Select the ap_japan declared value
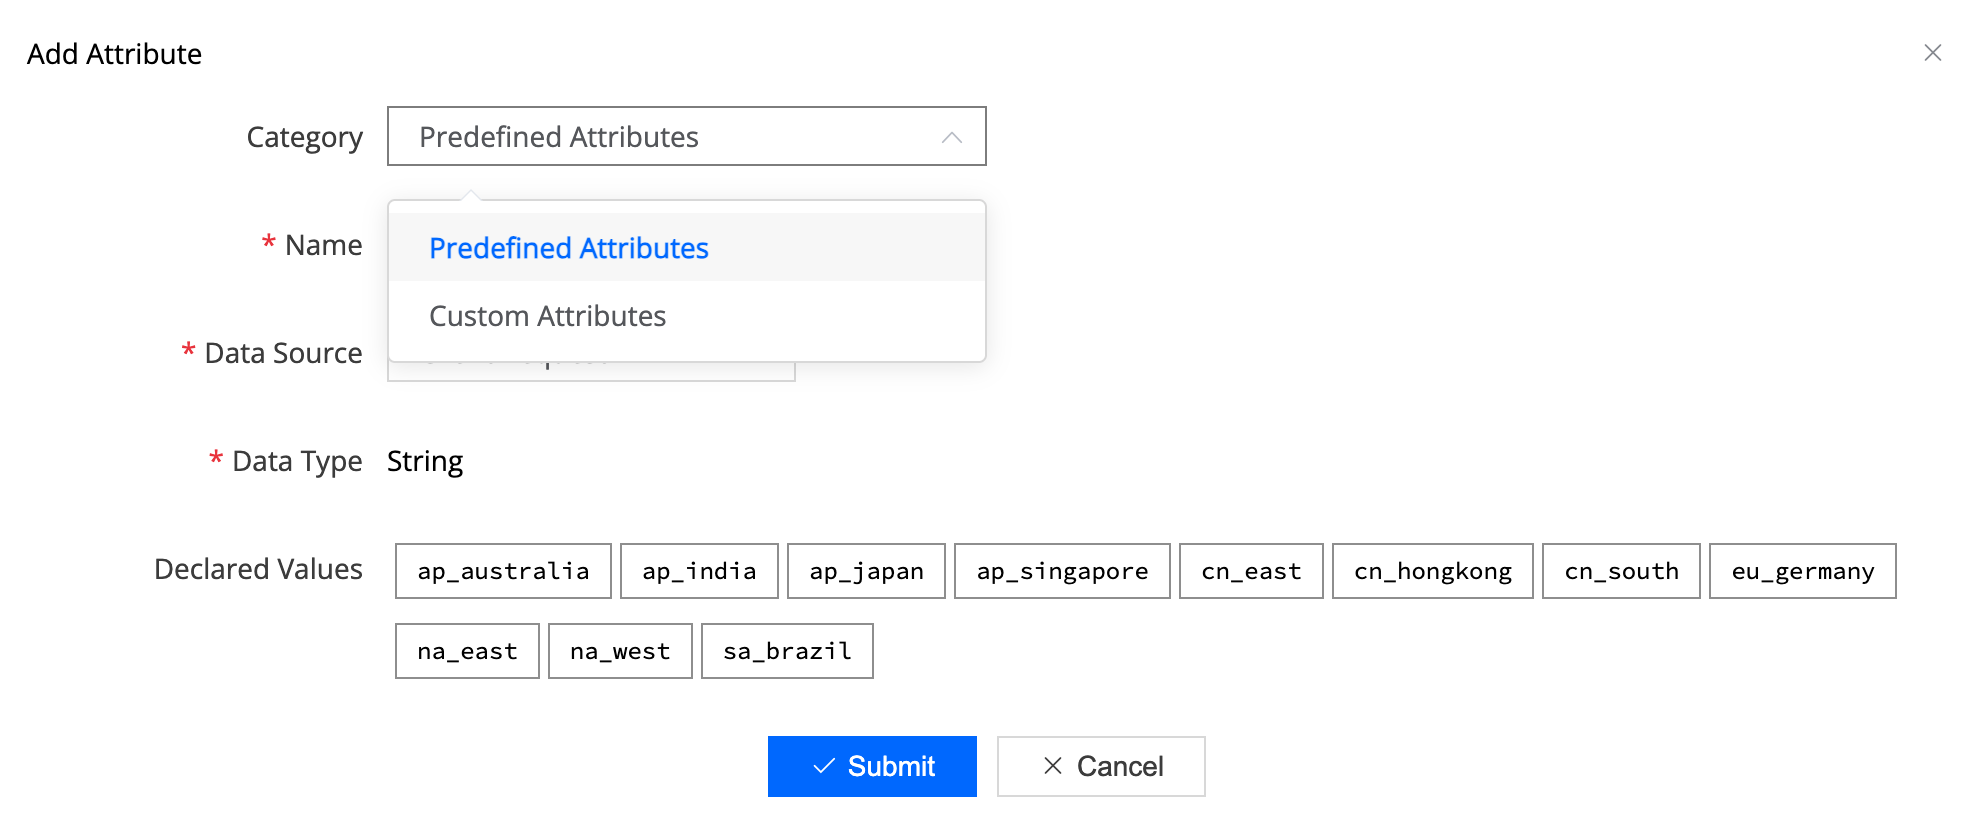Image resolution: width=1970 pixels, height=824 pixels. pos(866,571)
